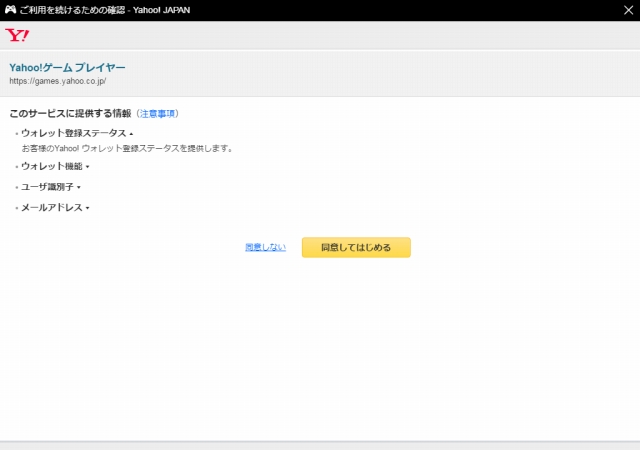Click the このサービスに提供する情報 heading
Screen dimensions: 640x450
point(70,114)
